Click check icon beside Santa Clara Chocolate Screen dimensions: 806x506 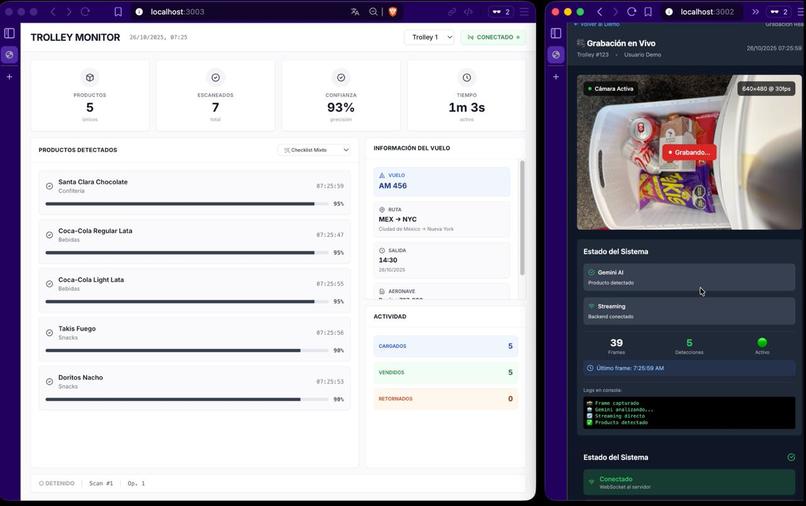pos(49,186)
